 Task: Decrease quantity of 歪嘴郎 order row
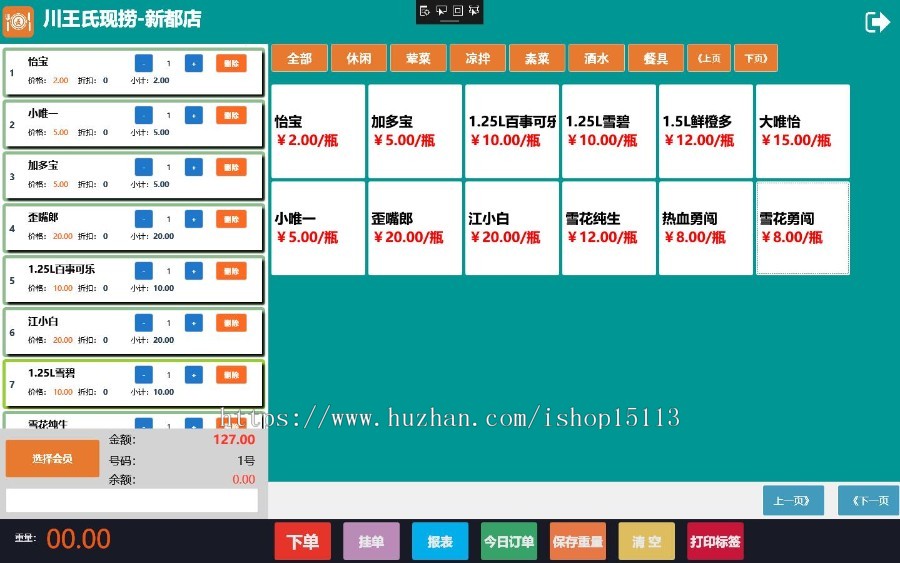pyautogui.click(x=143, y=219)
